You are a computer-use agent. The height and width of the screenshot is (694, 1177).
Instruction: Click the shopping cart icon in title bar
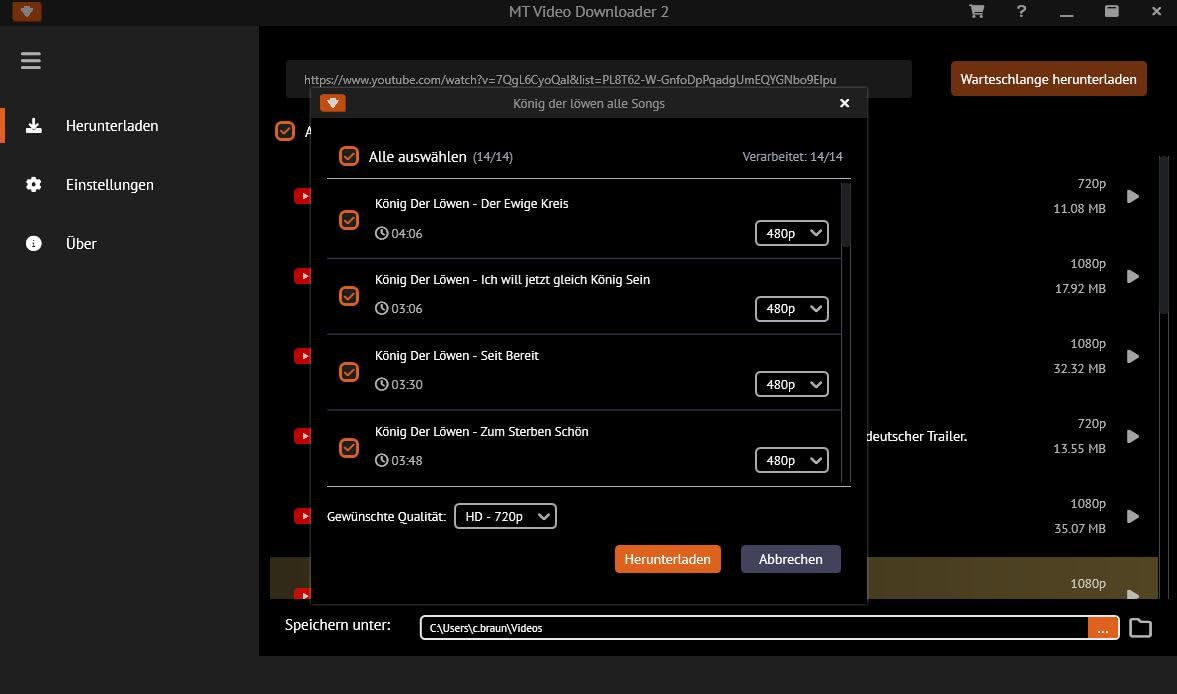point(977,11)
